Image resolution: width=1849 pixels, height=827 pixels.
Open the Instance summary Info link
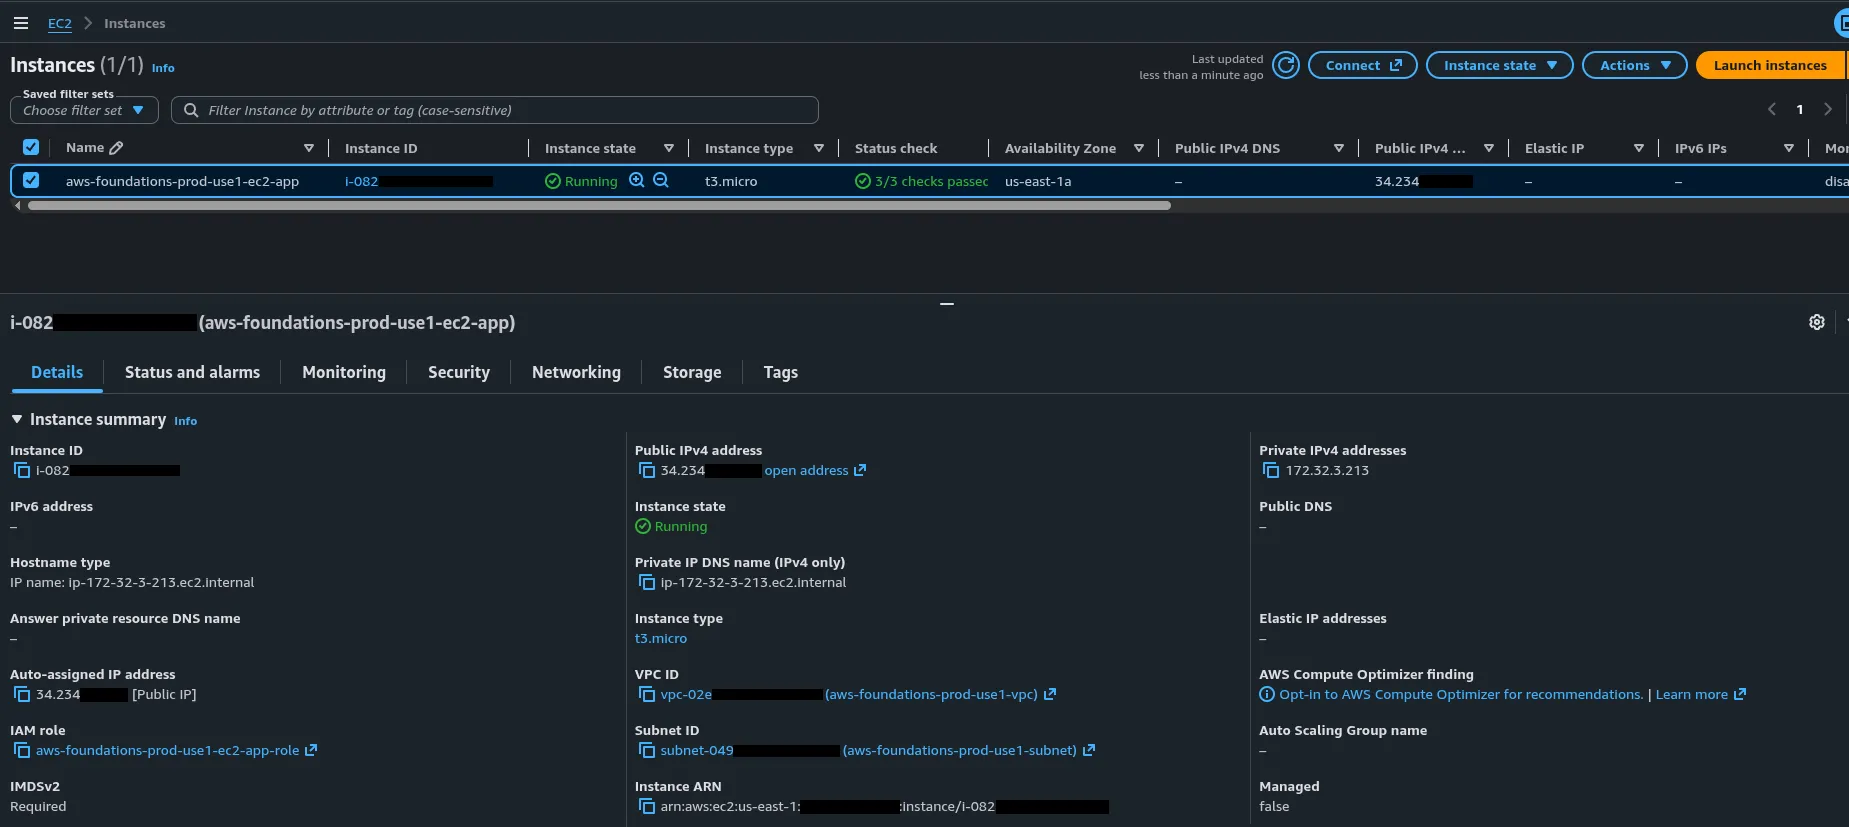[186, 421]
